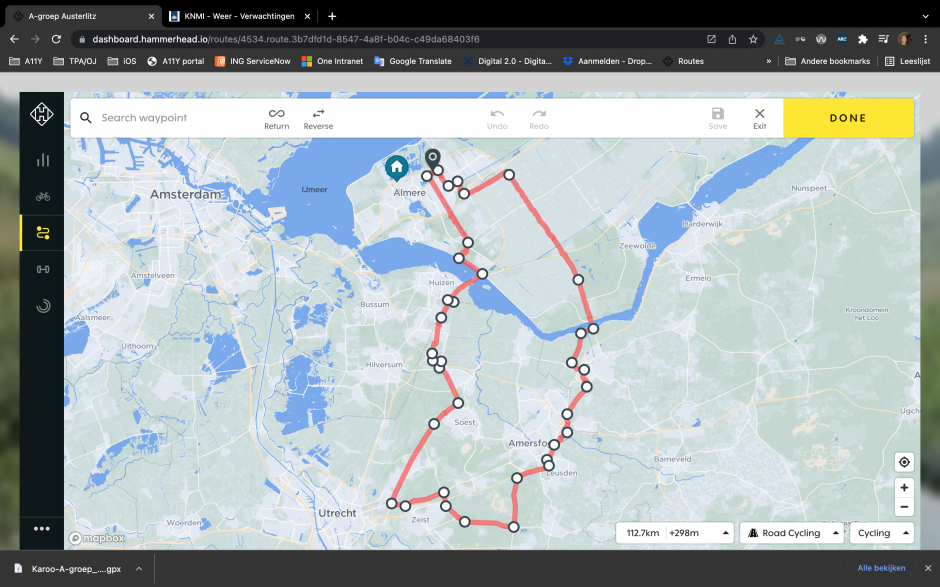Click the Search waypoint field
The image size is (940, 587).
point(170,118)
